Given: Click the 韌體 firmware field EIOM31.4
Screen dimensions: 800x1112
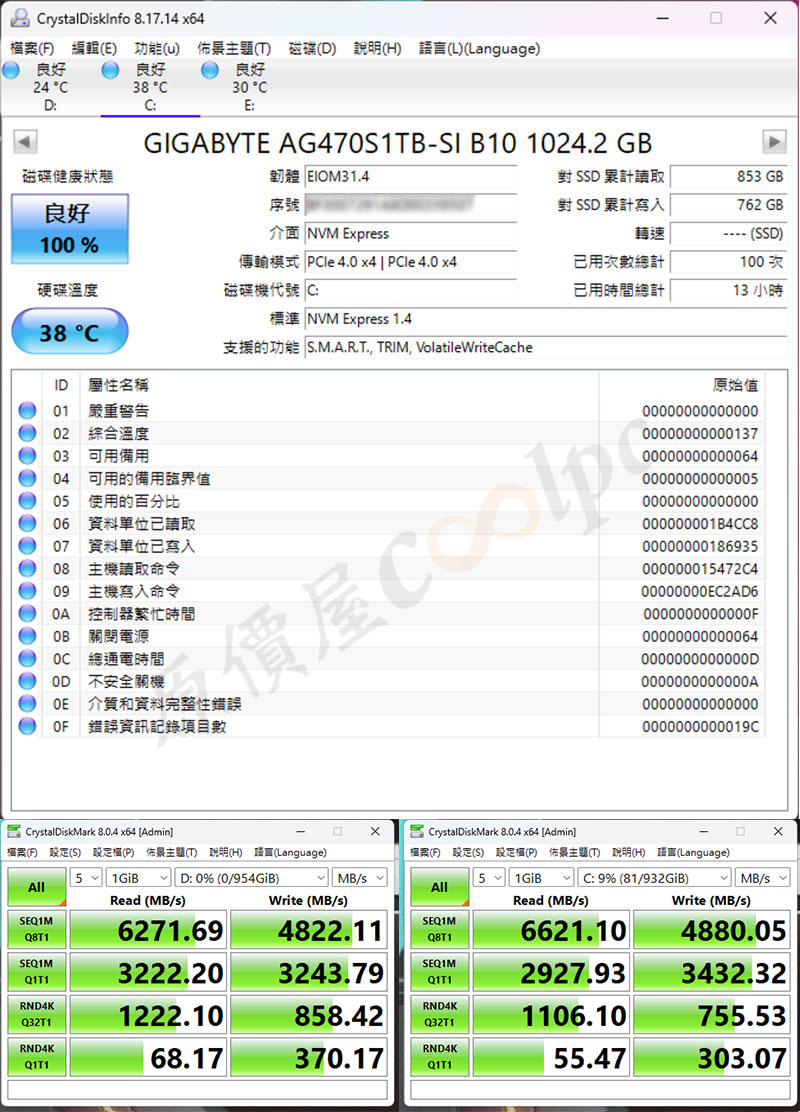Looking at the screenshot, I should 411,177.
